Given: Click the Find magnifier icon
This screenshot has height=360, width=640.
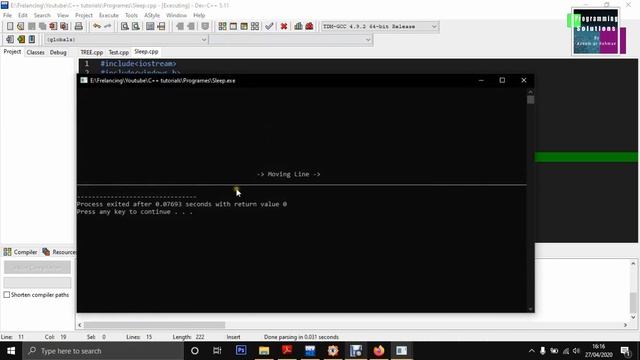Looking at the screenshot, I should [124, 26].
